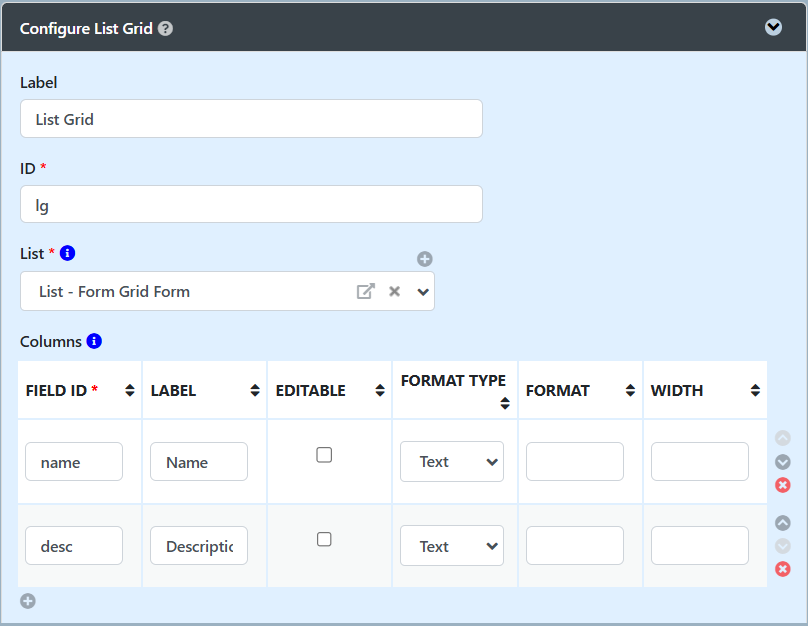Open the List field info icon
This screenshot has width=808, height=626.
point(68,253)
